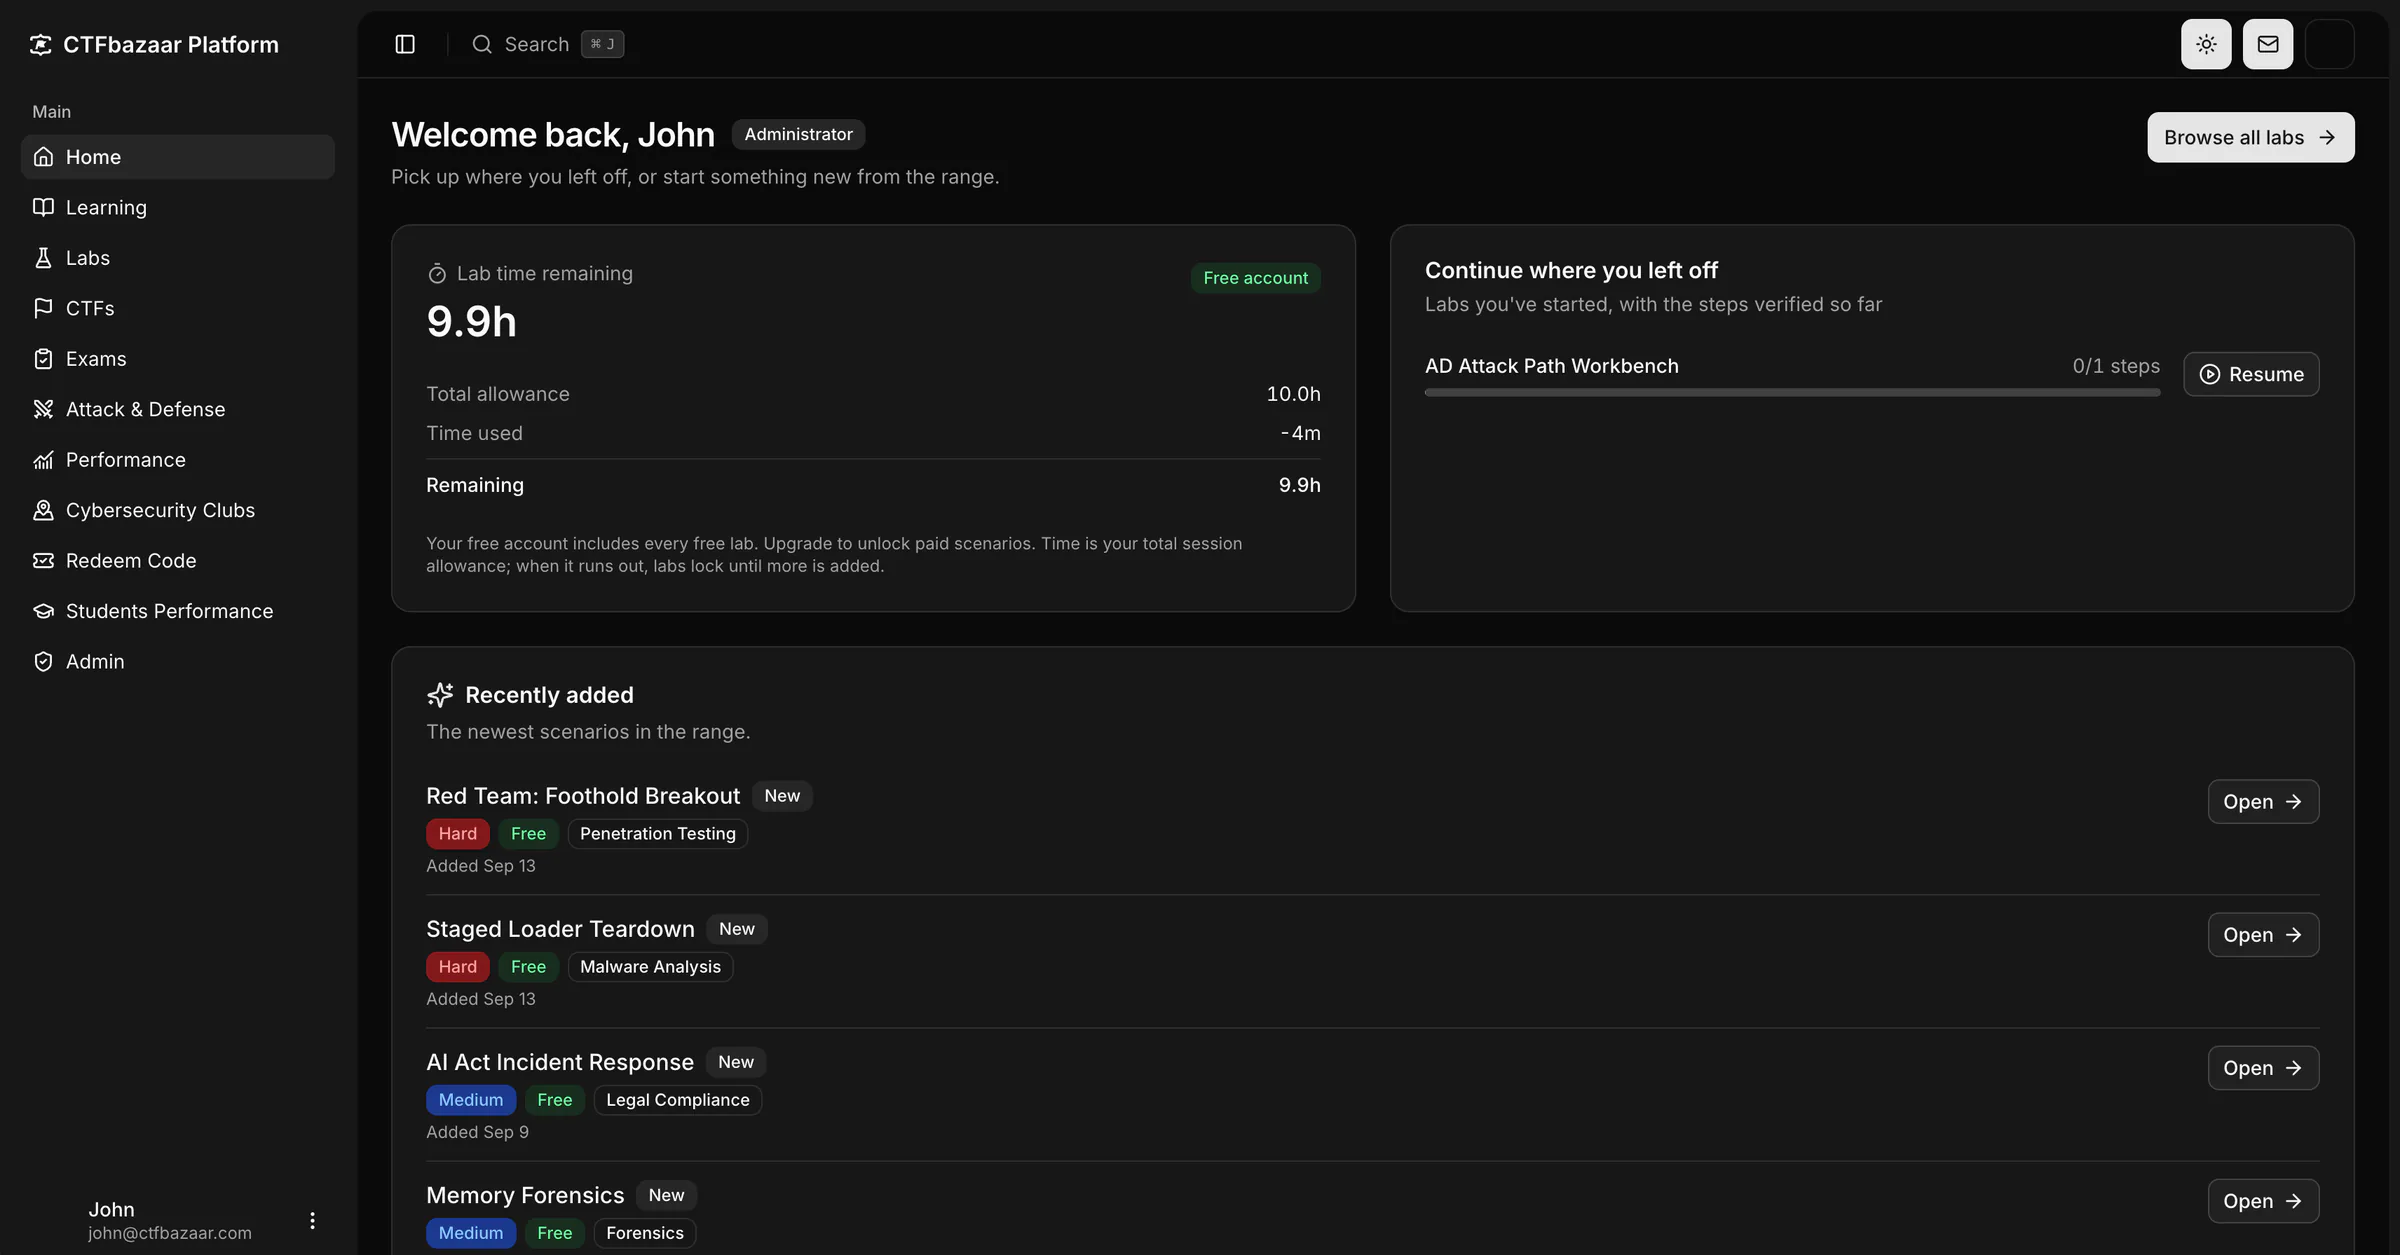Click the Malware Analysis tag
Viewport: 2400px width, 1255px height.
(650, 967)
